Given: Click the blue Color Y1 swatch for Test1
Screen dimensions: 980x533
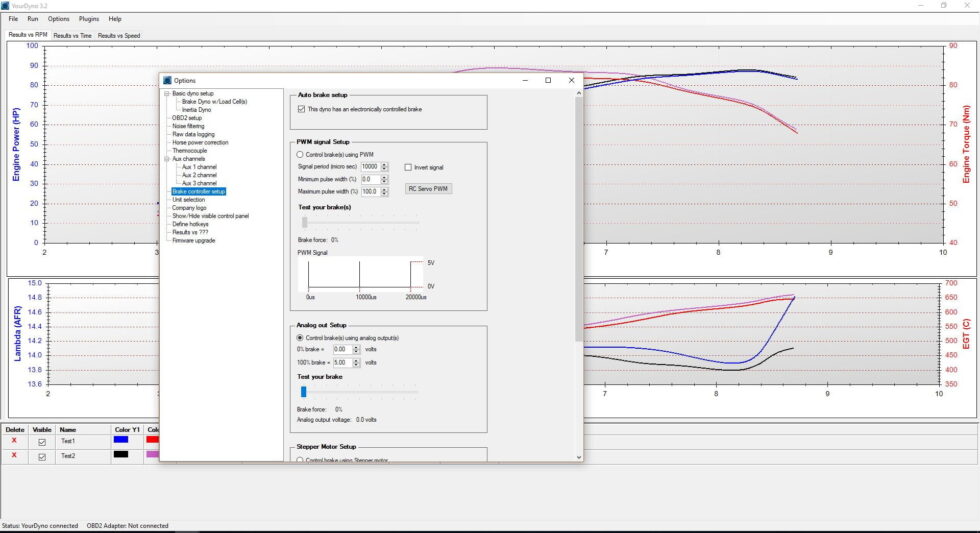Looking at the screenshot, I should [x=121, y=440].
